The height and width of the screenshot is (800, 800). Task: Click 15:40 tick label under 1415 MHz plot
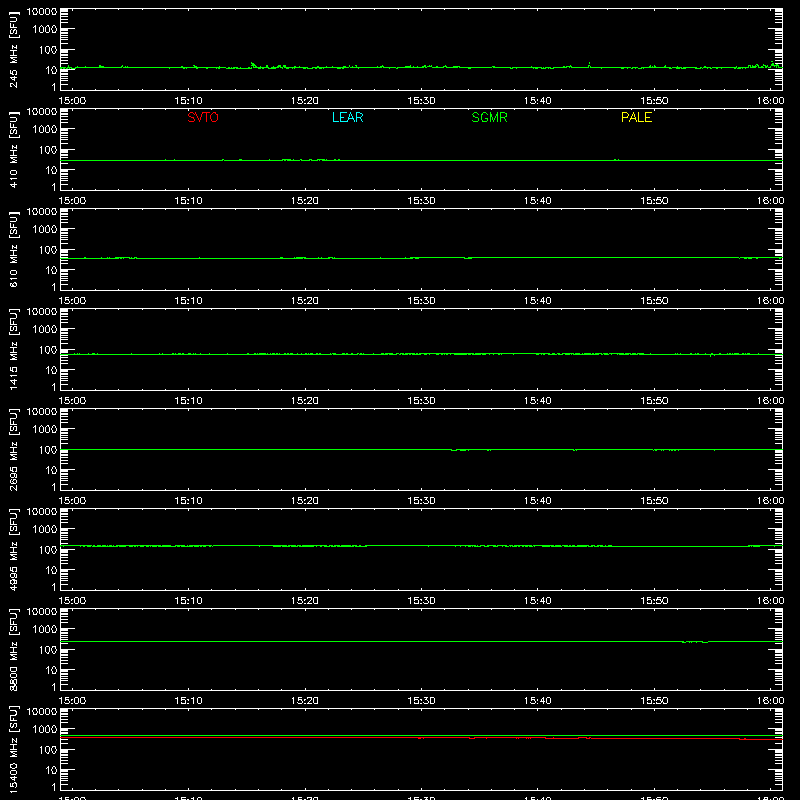coord(538,401)
